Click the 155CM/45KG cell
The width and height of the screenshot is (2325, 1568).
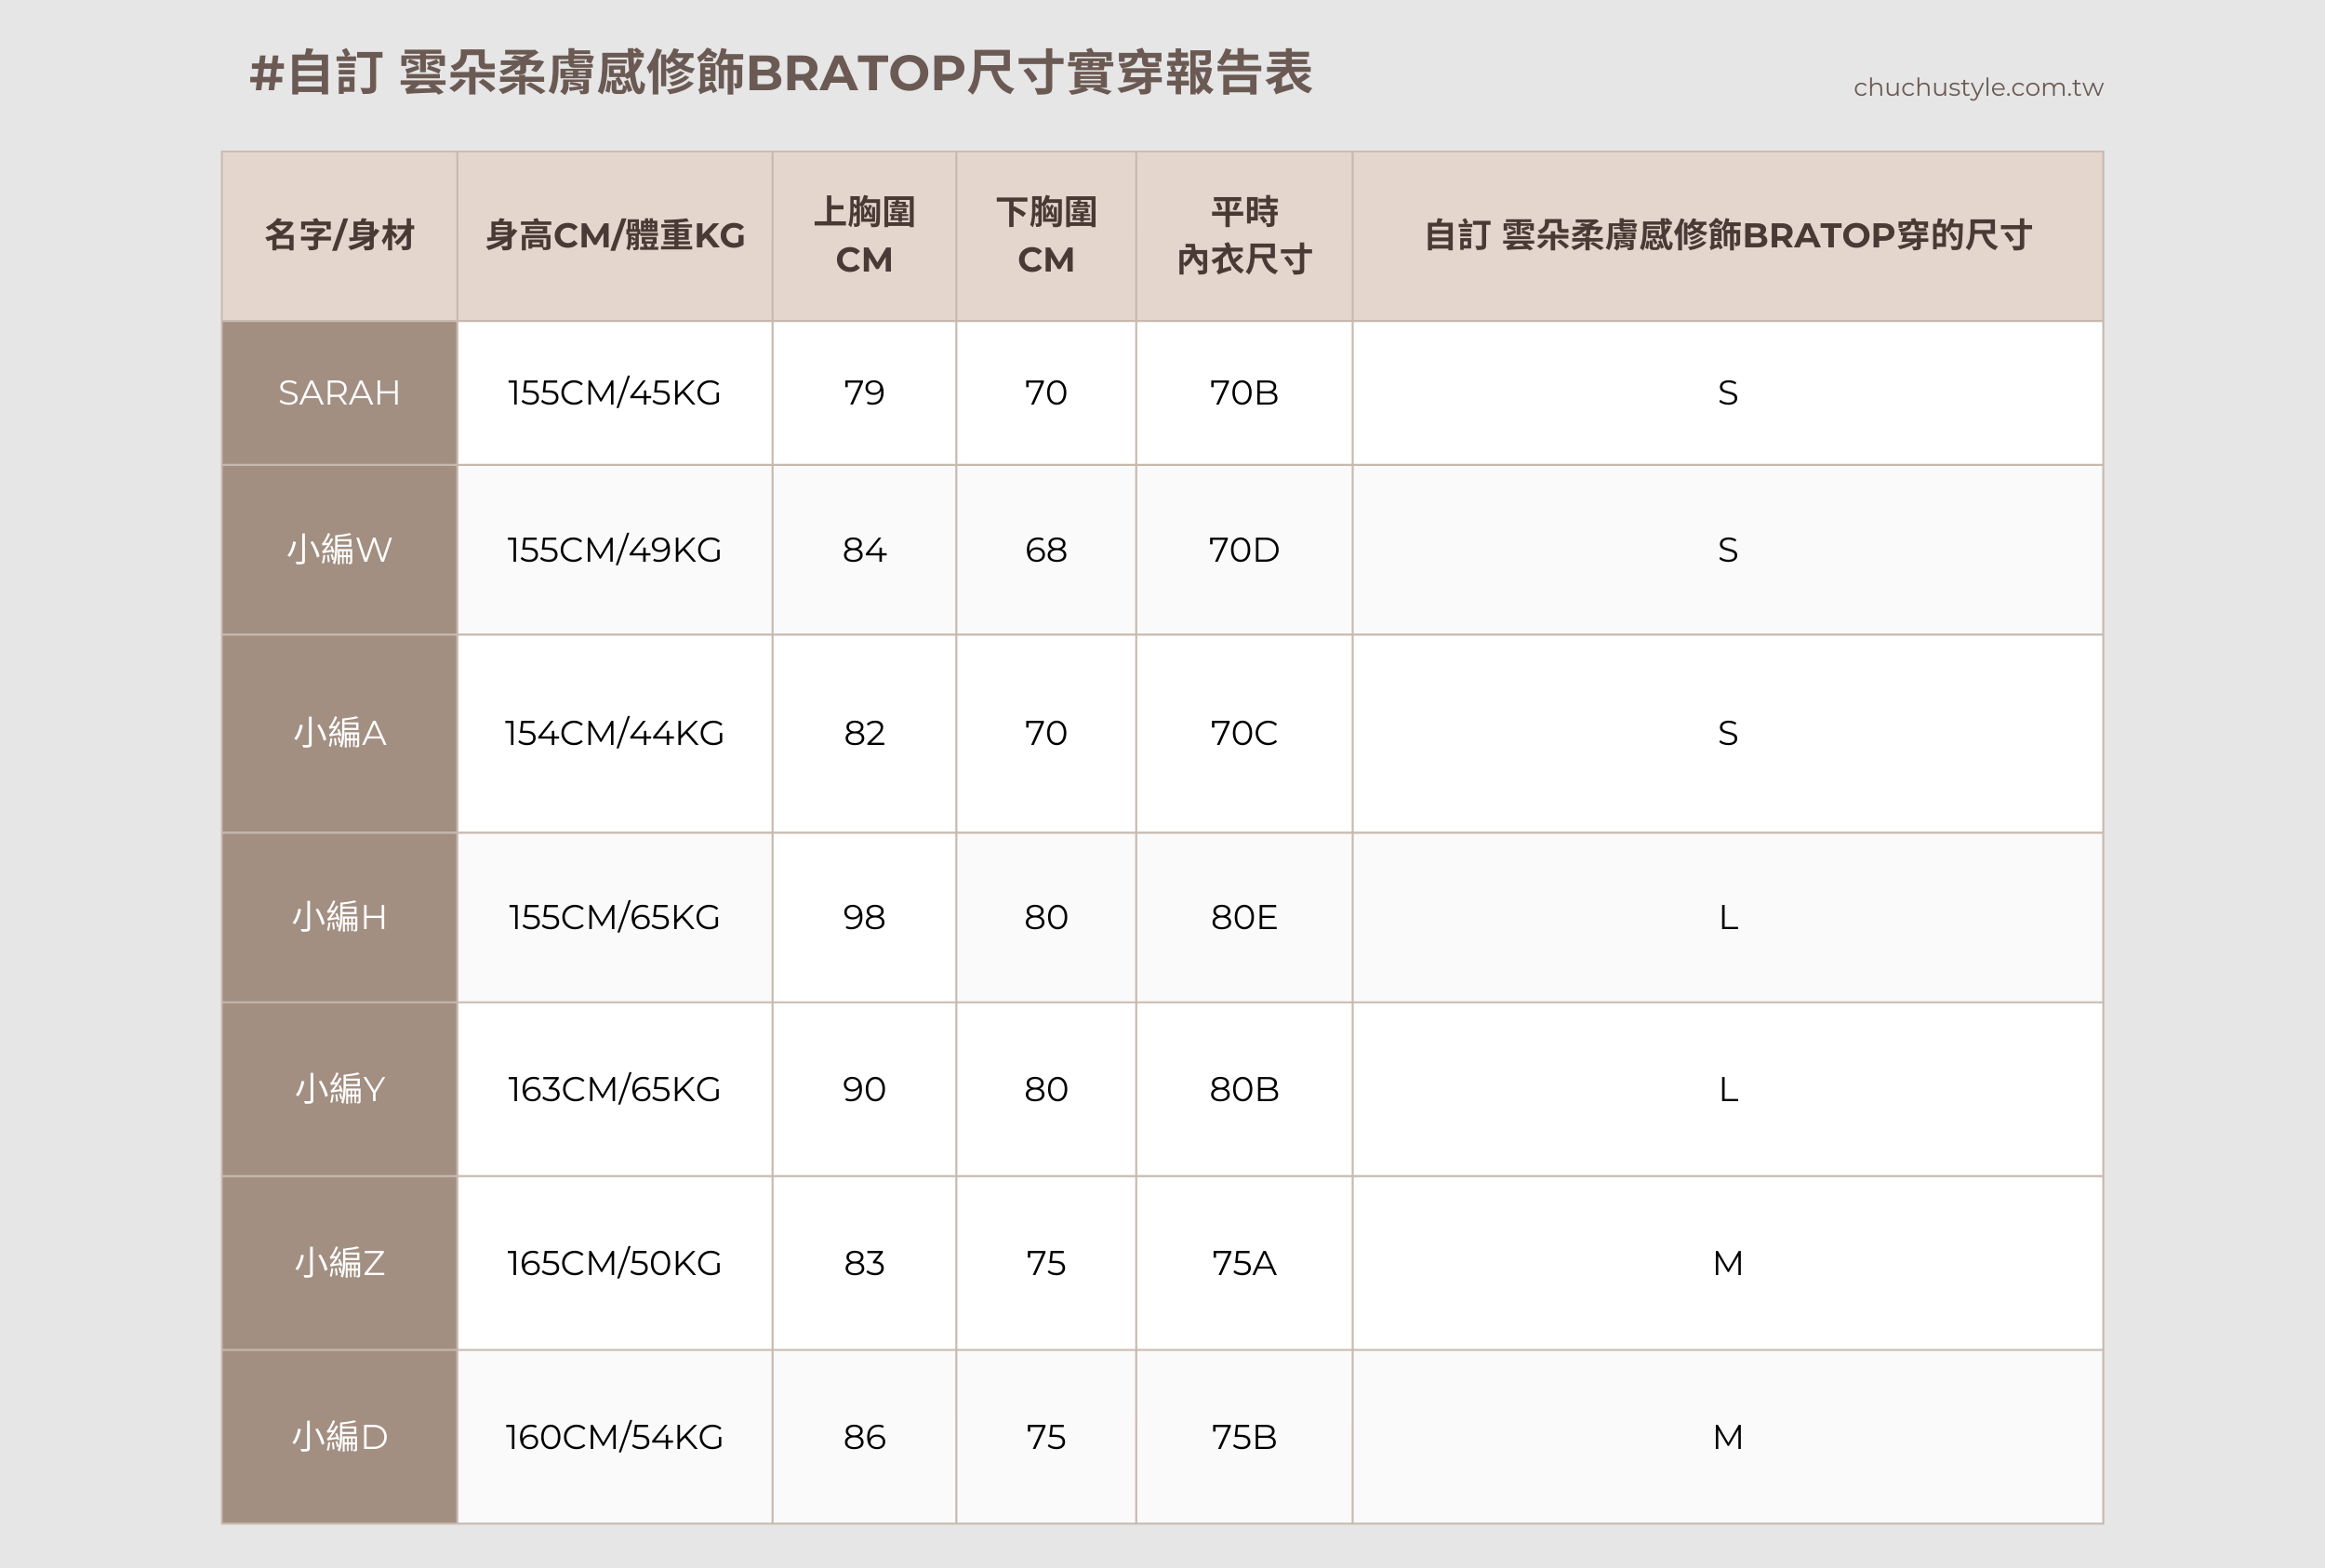pyautogui.click(x=615, y=393)
